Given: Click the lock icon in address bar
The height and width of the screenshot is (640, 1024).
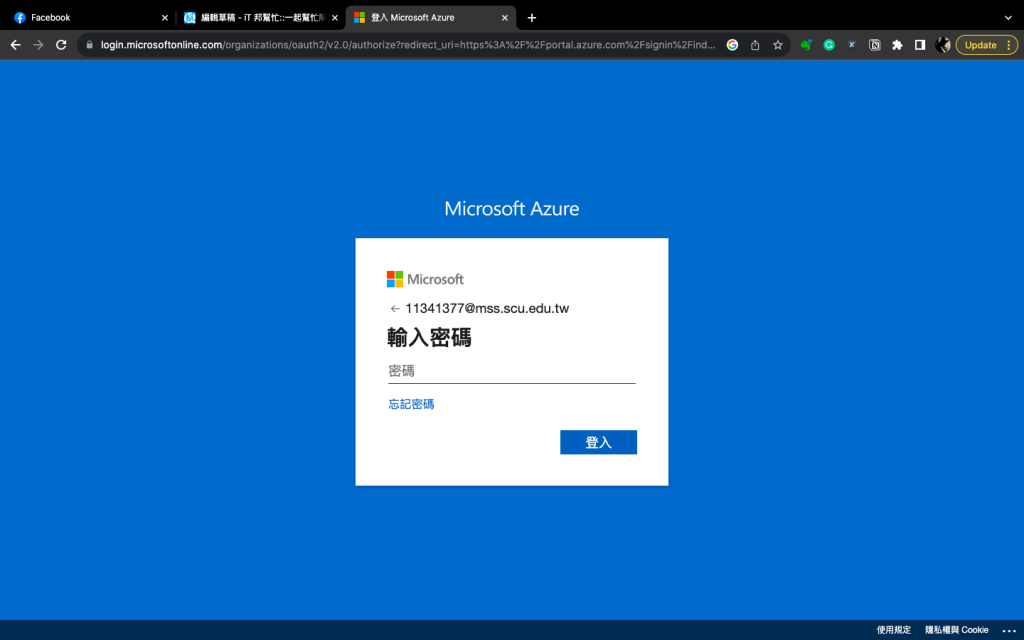Looking at the screenshot, I should [89, 45].
